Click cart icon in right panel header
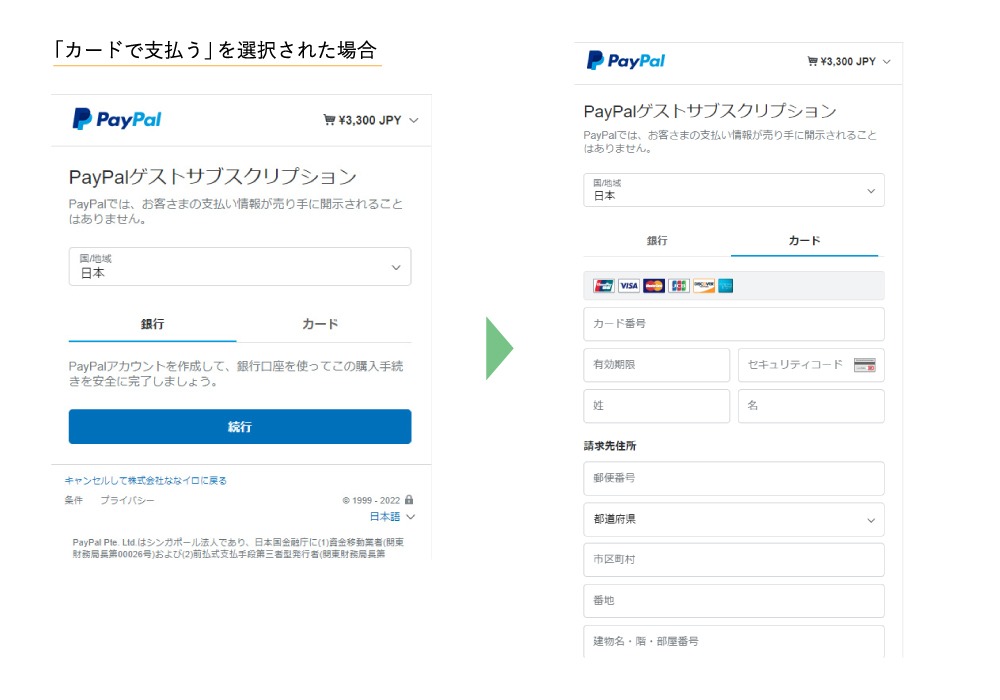 (812, 61)
